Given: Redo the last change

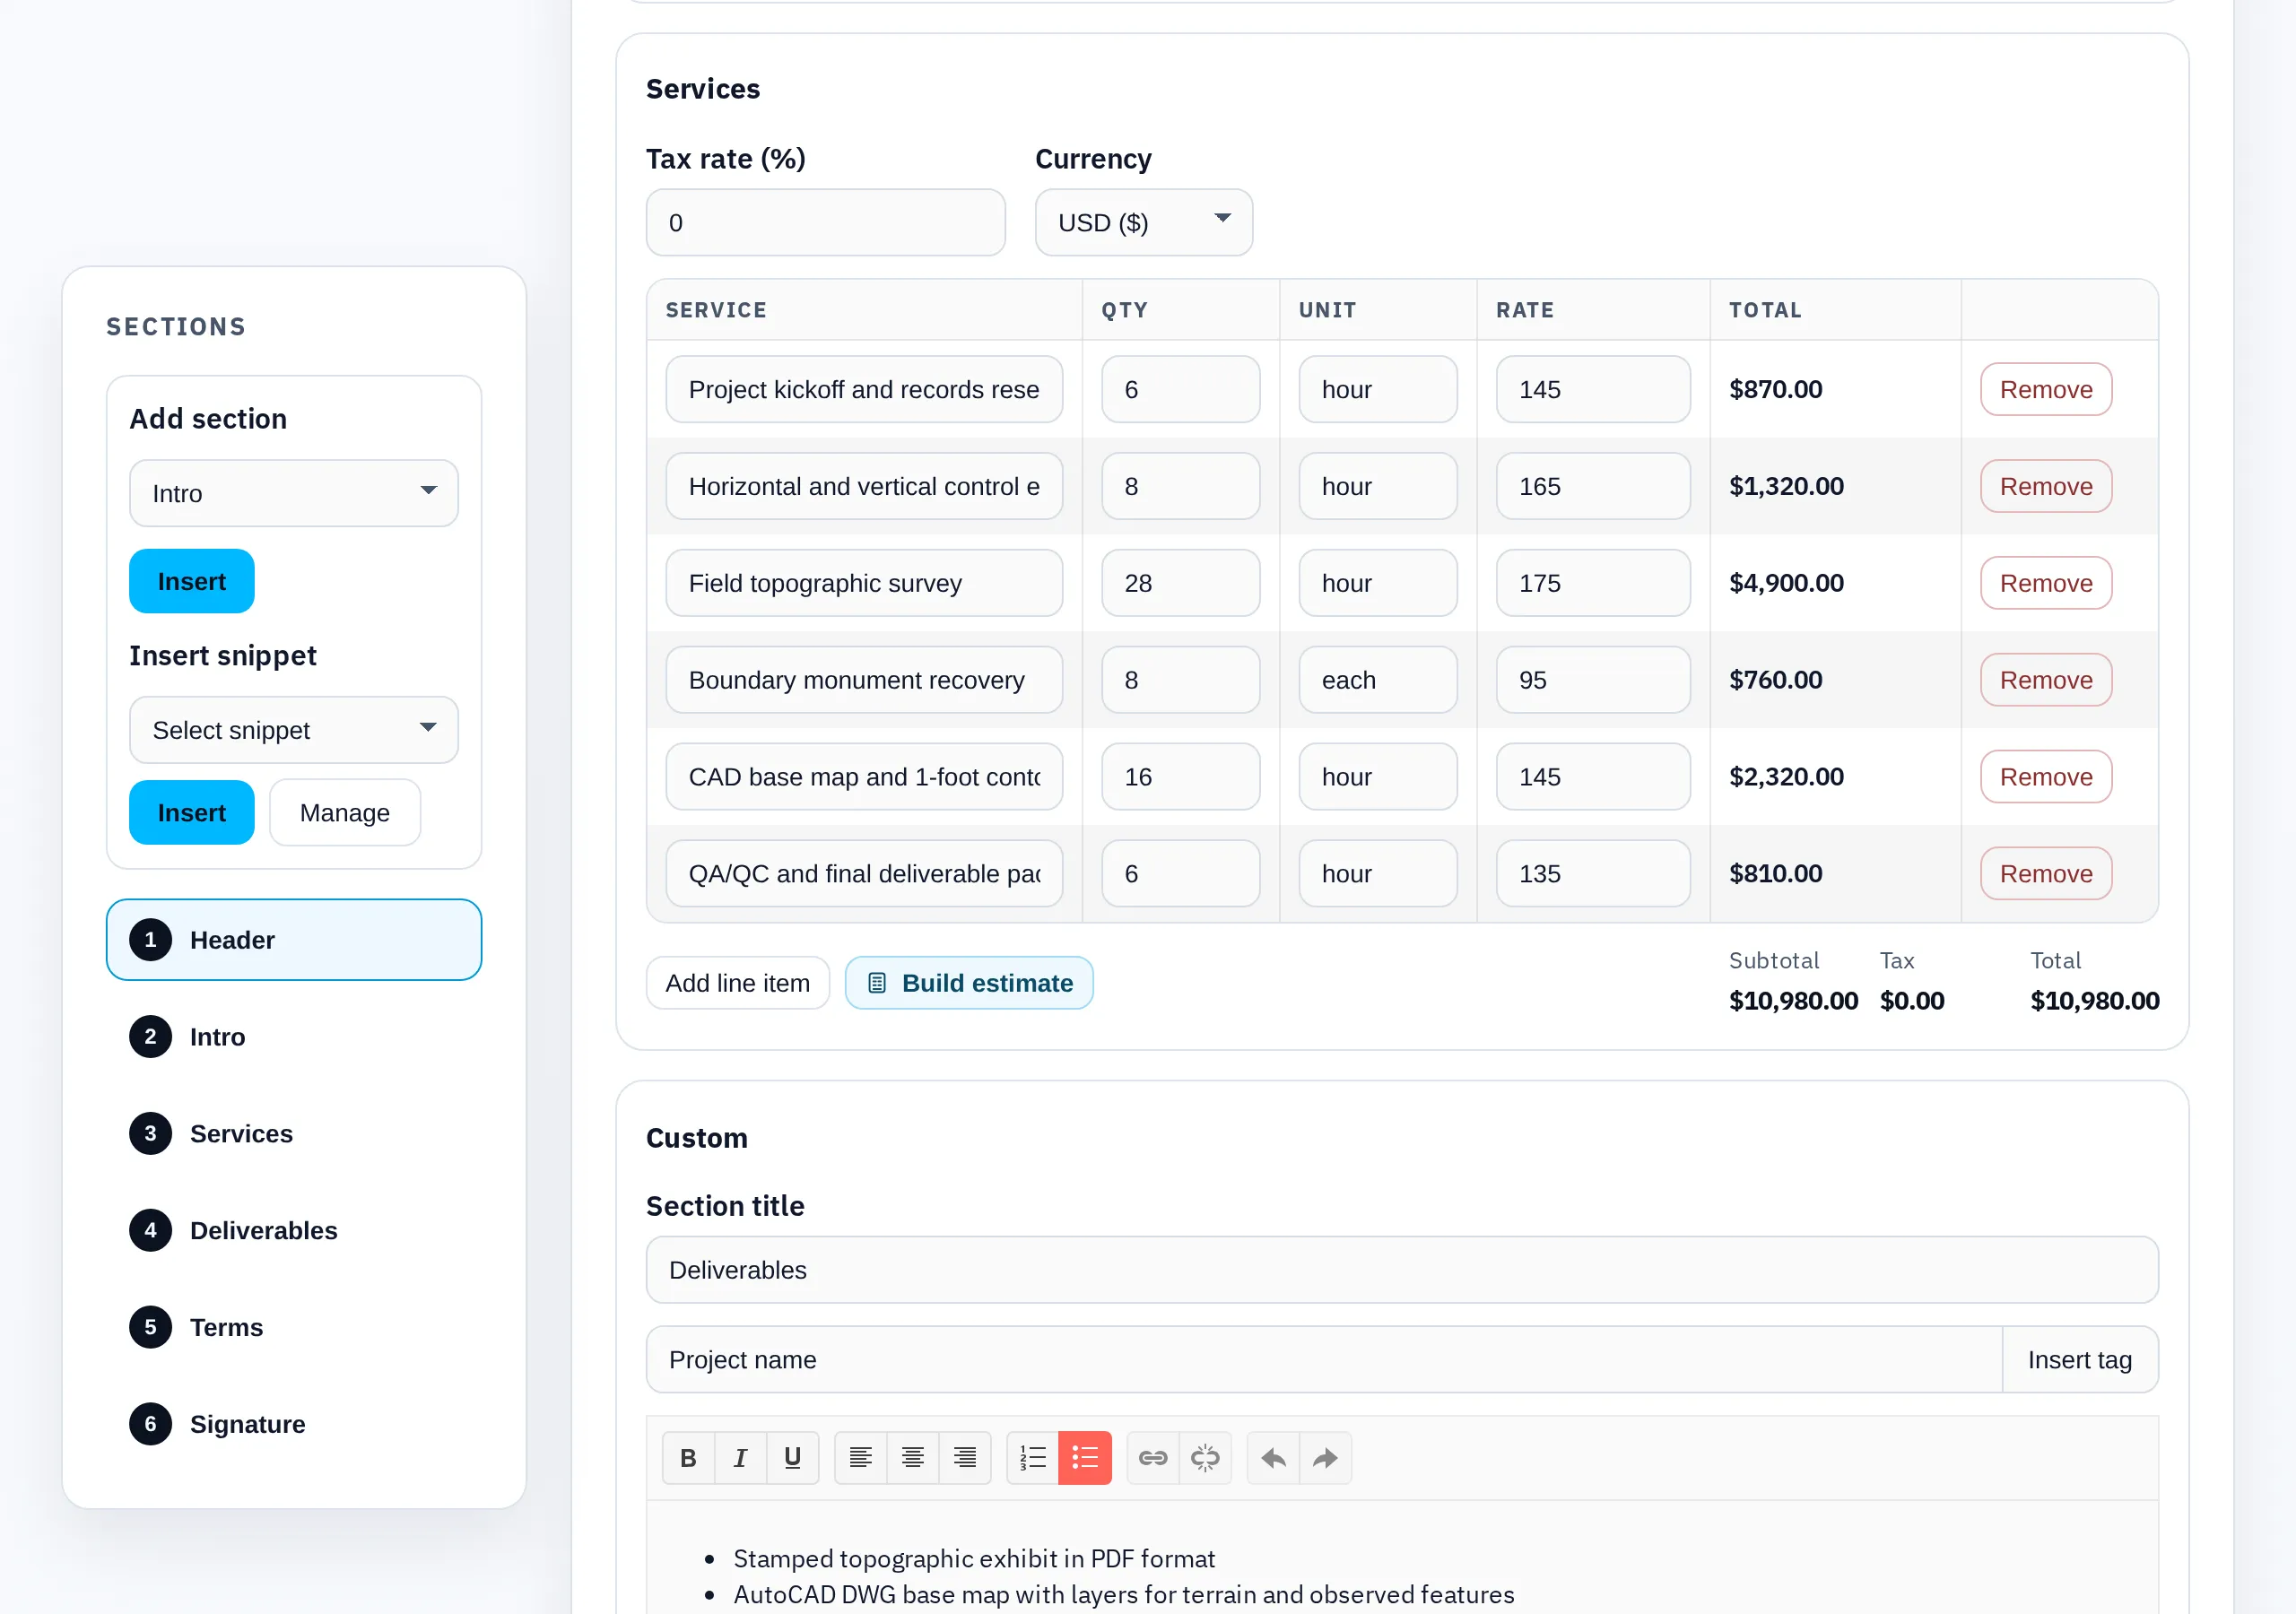Looking at the screenshot, I should 1325,1458.
